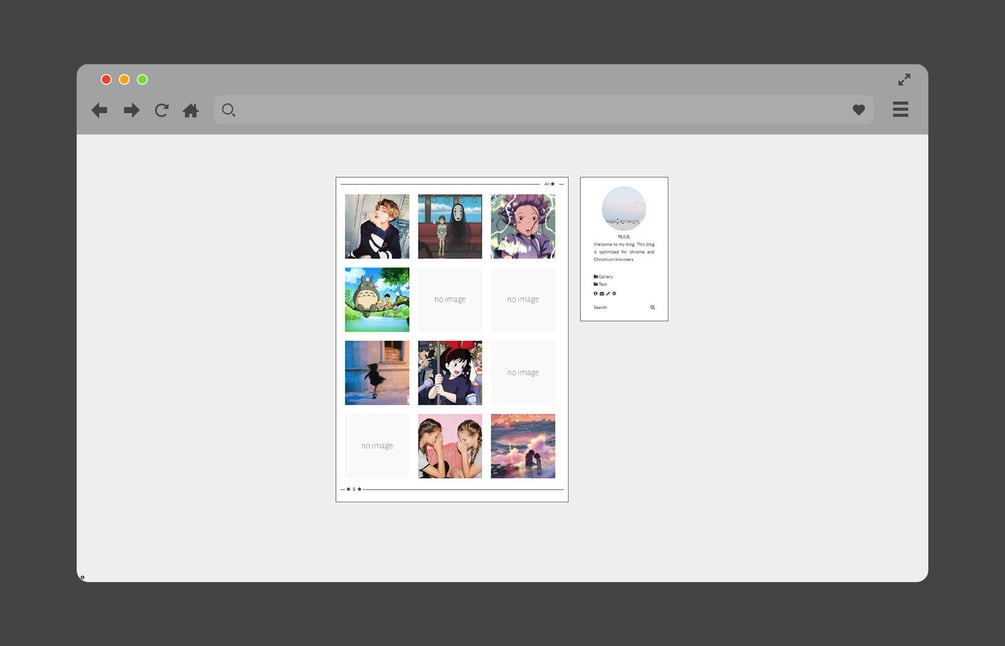1005x646 pixels.
Task: Open the two girls with braids photo
Action: point(450,445)
